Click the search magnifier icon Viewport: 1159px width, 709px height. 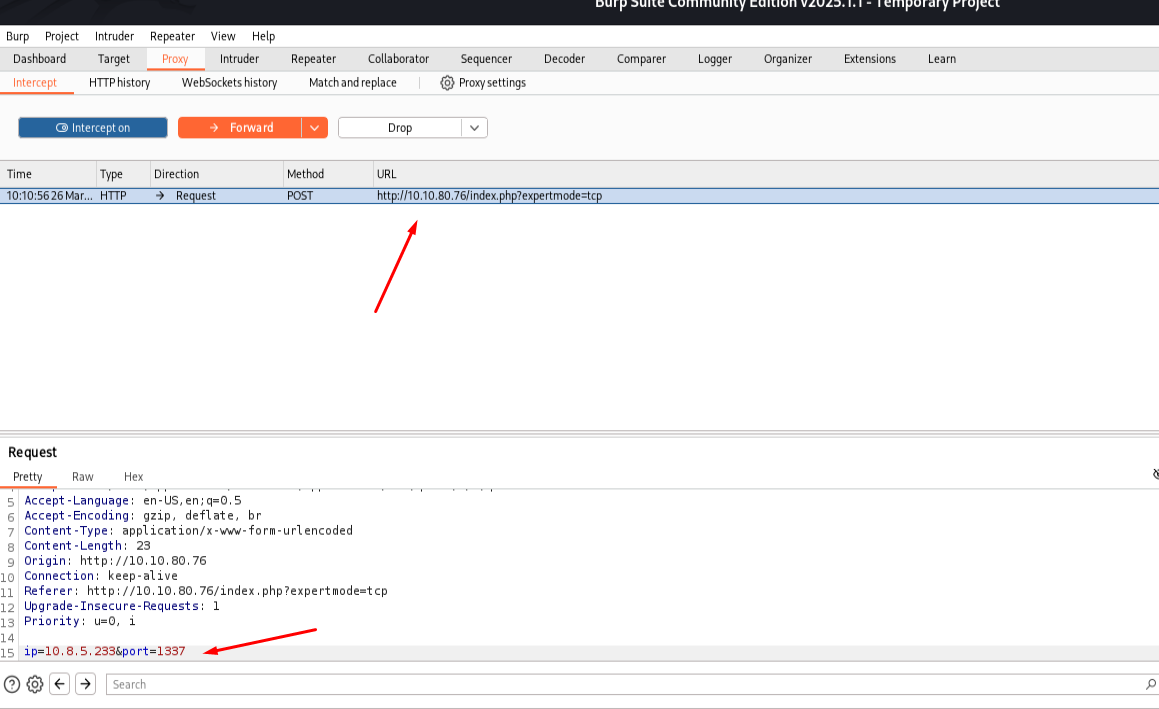tap(1151, 685)
